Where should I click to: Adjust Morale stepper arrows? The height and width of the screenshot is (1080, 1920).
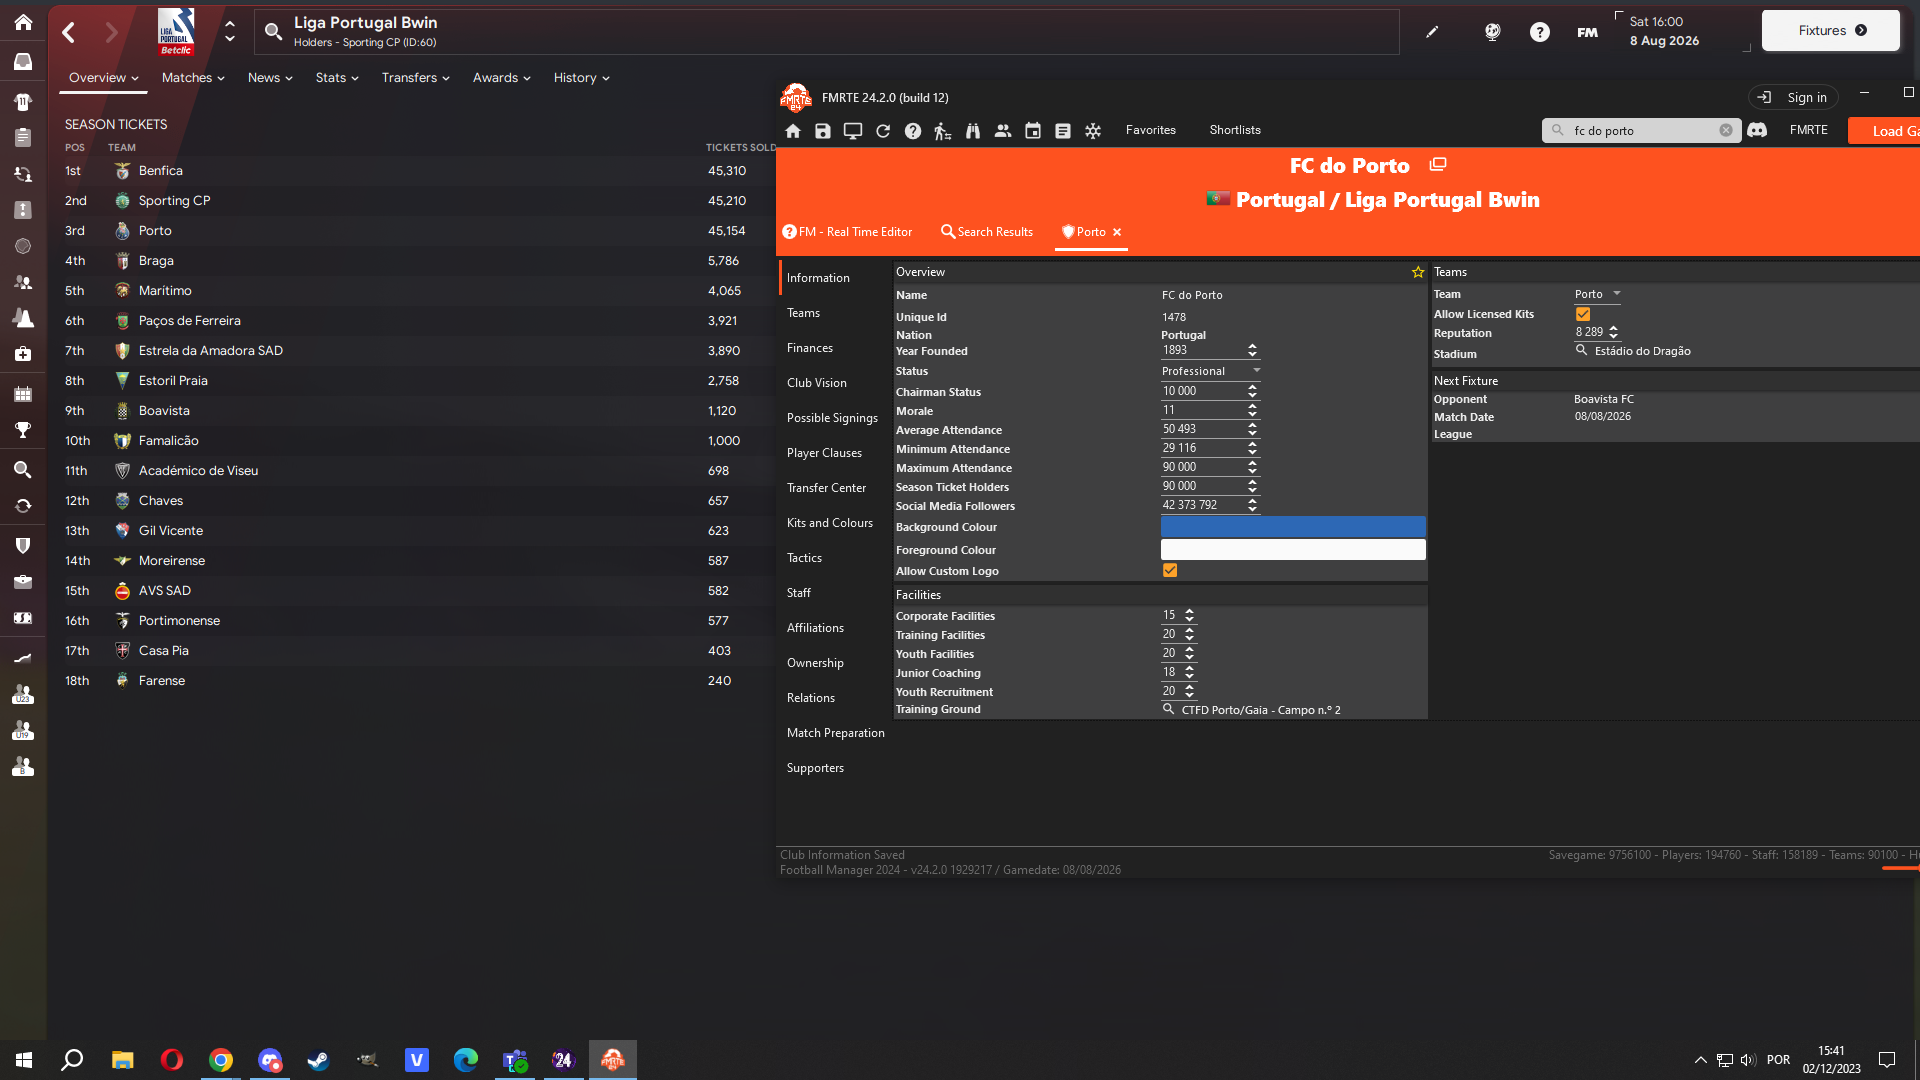[1252, 410]
